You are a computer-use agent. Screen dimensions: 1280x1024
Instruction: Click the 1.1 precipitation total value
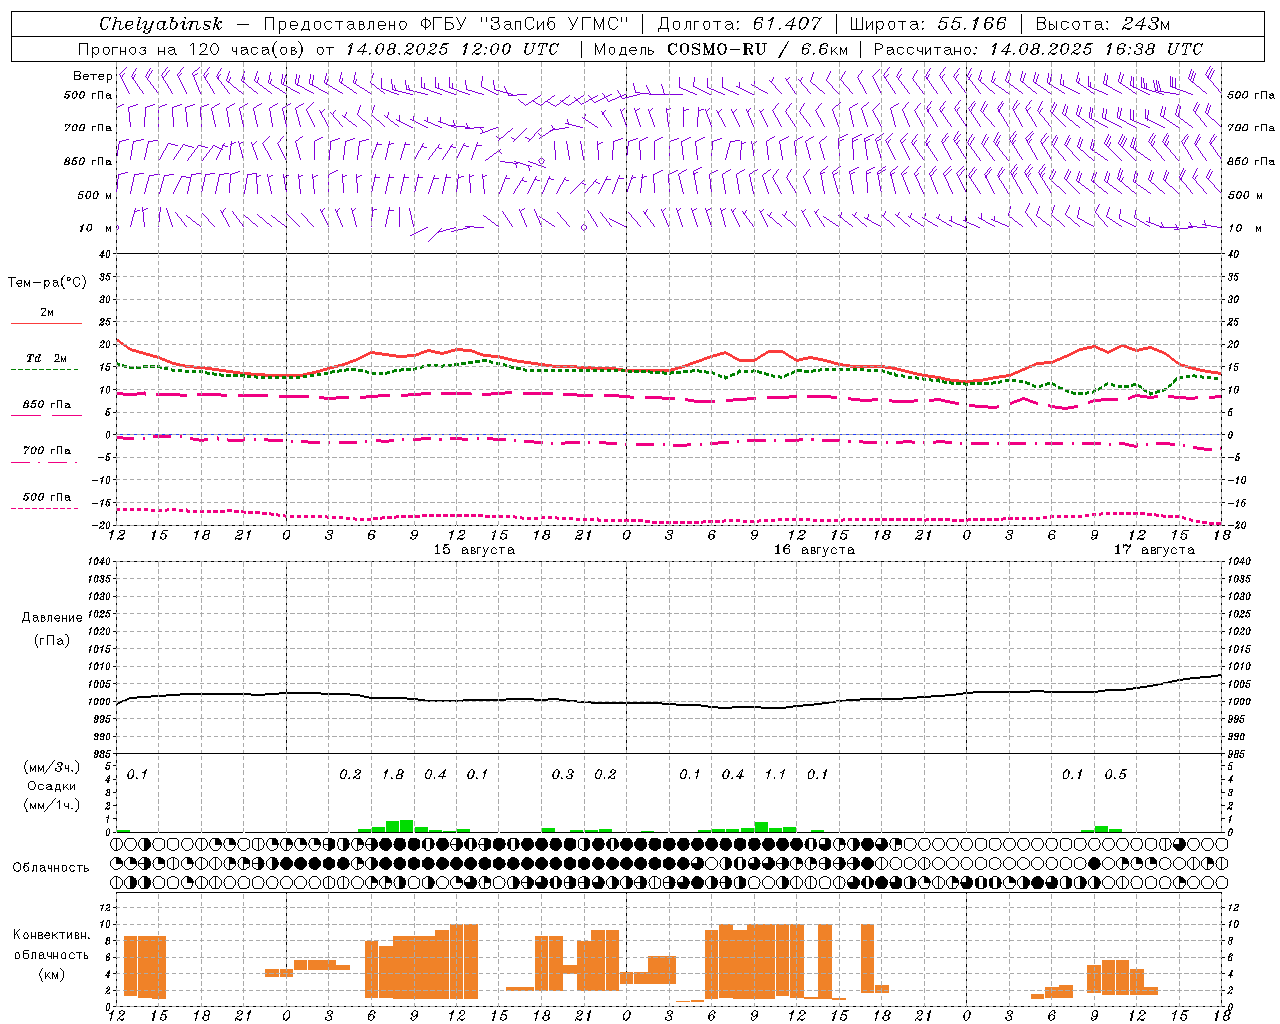coord(775,774)
